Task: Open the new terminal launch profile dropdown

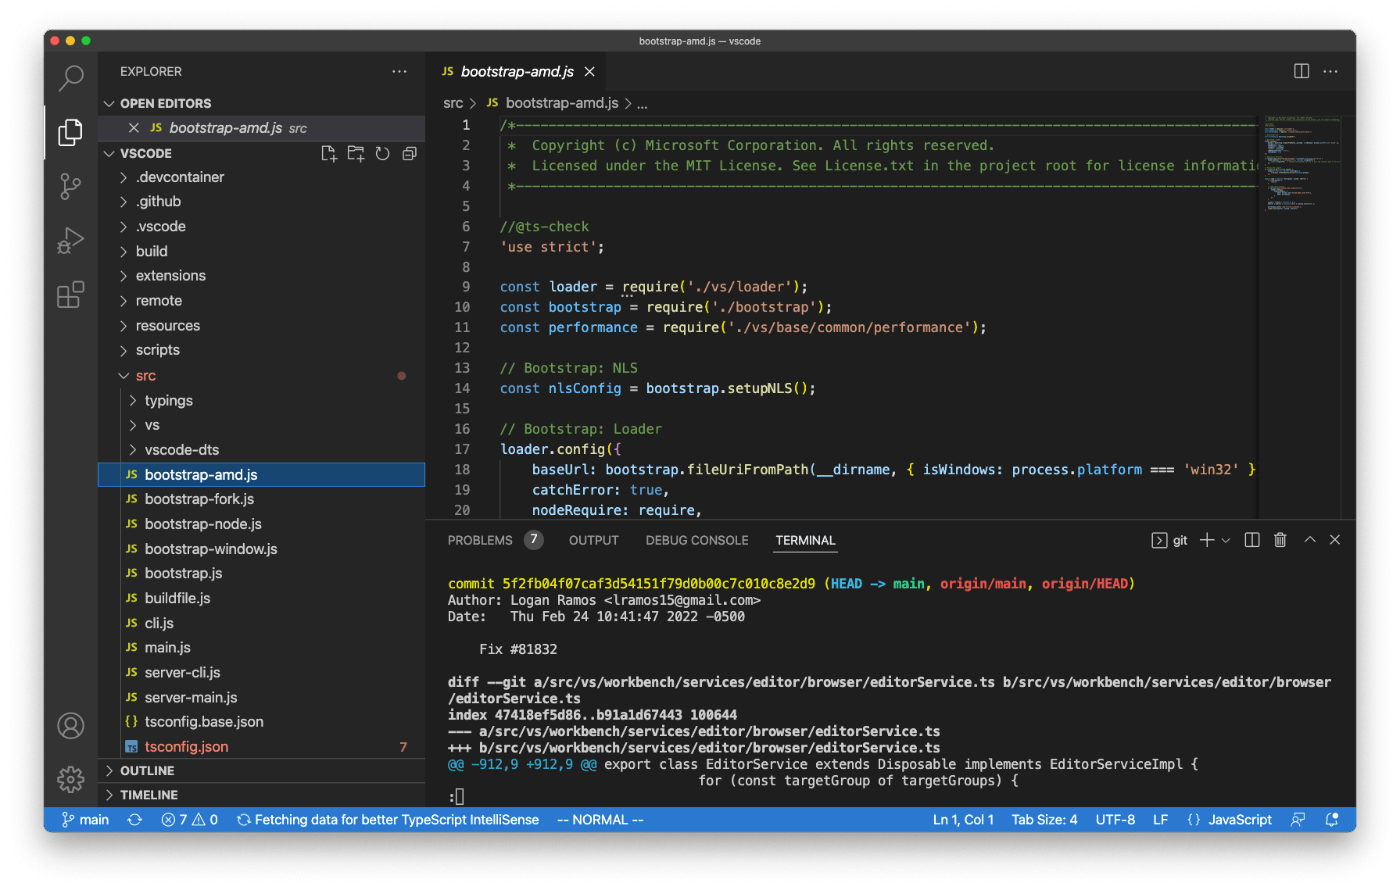Action: point(1226,540)
